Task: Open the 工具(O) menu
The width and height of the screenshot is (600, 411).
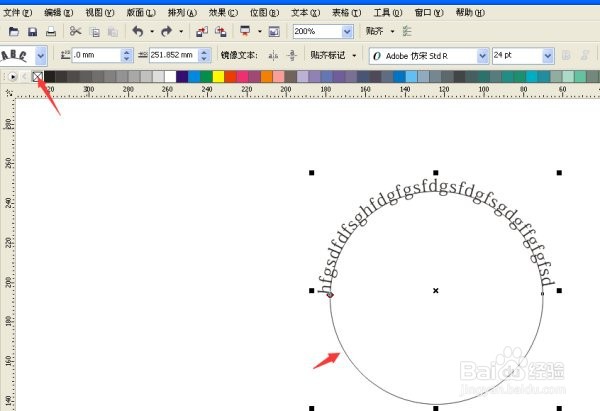Action: pos(388,13)
